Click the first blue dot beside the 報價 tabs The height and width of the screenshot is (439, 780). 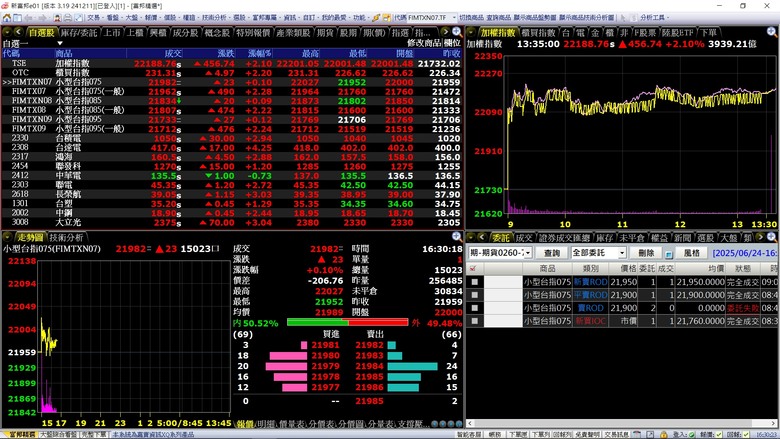point(435,424)
